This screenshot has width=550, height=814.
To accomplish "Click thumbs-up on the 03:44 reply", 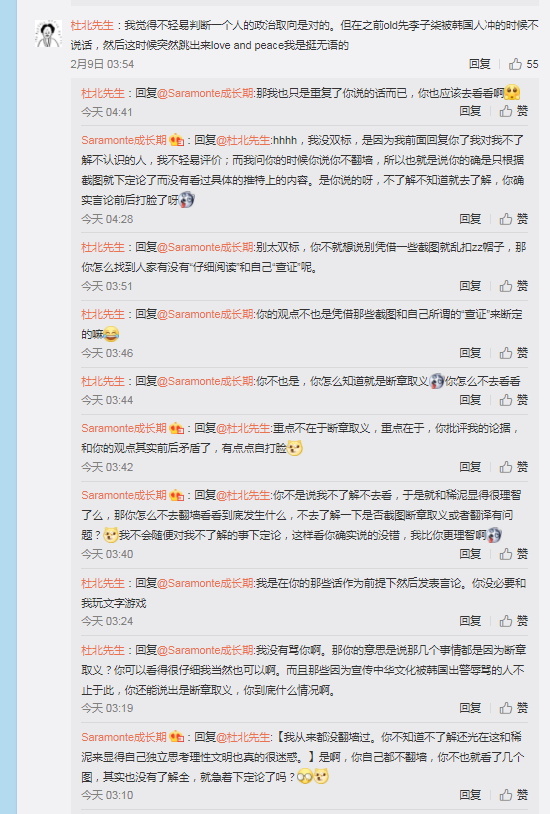I will tap(514, 400).
